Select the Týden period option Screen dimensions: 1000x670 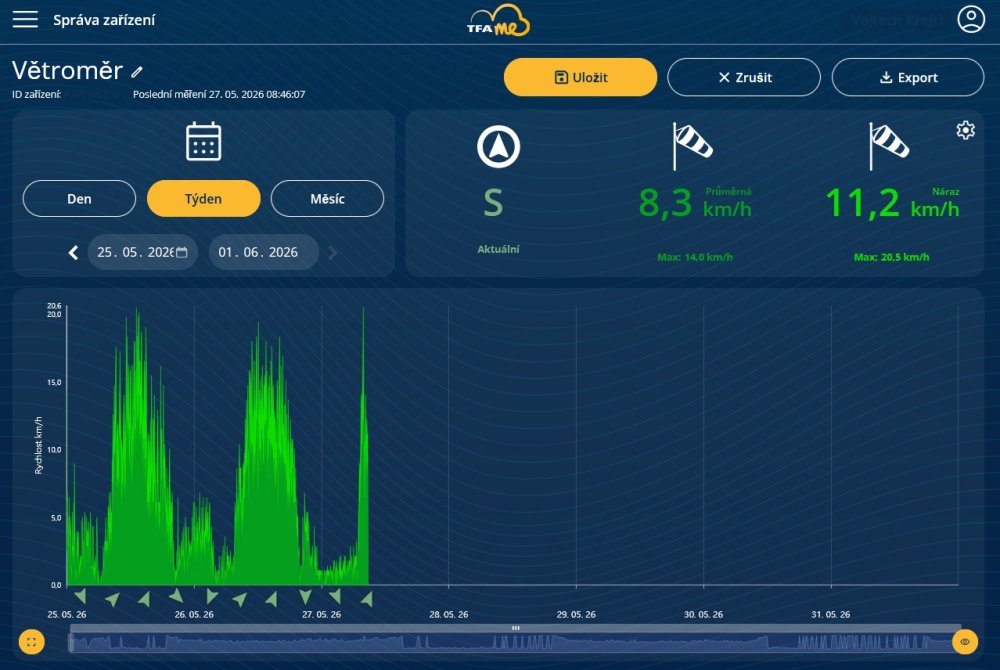[x=203, y=199]
